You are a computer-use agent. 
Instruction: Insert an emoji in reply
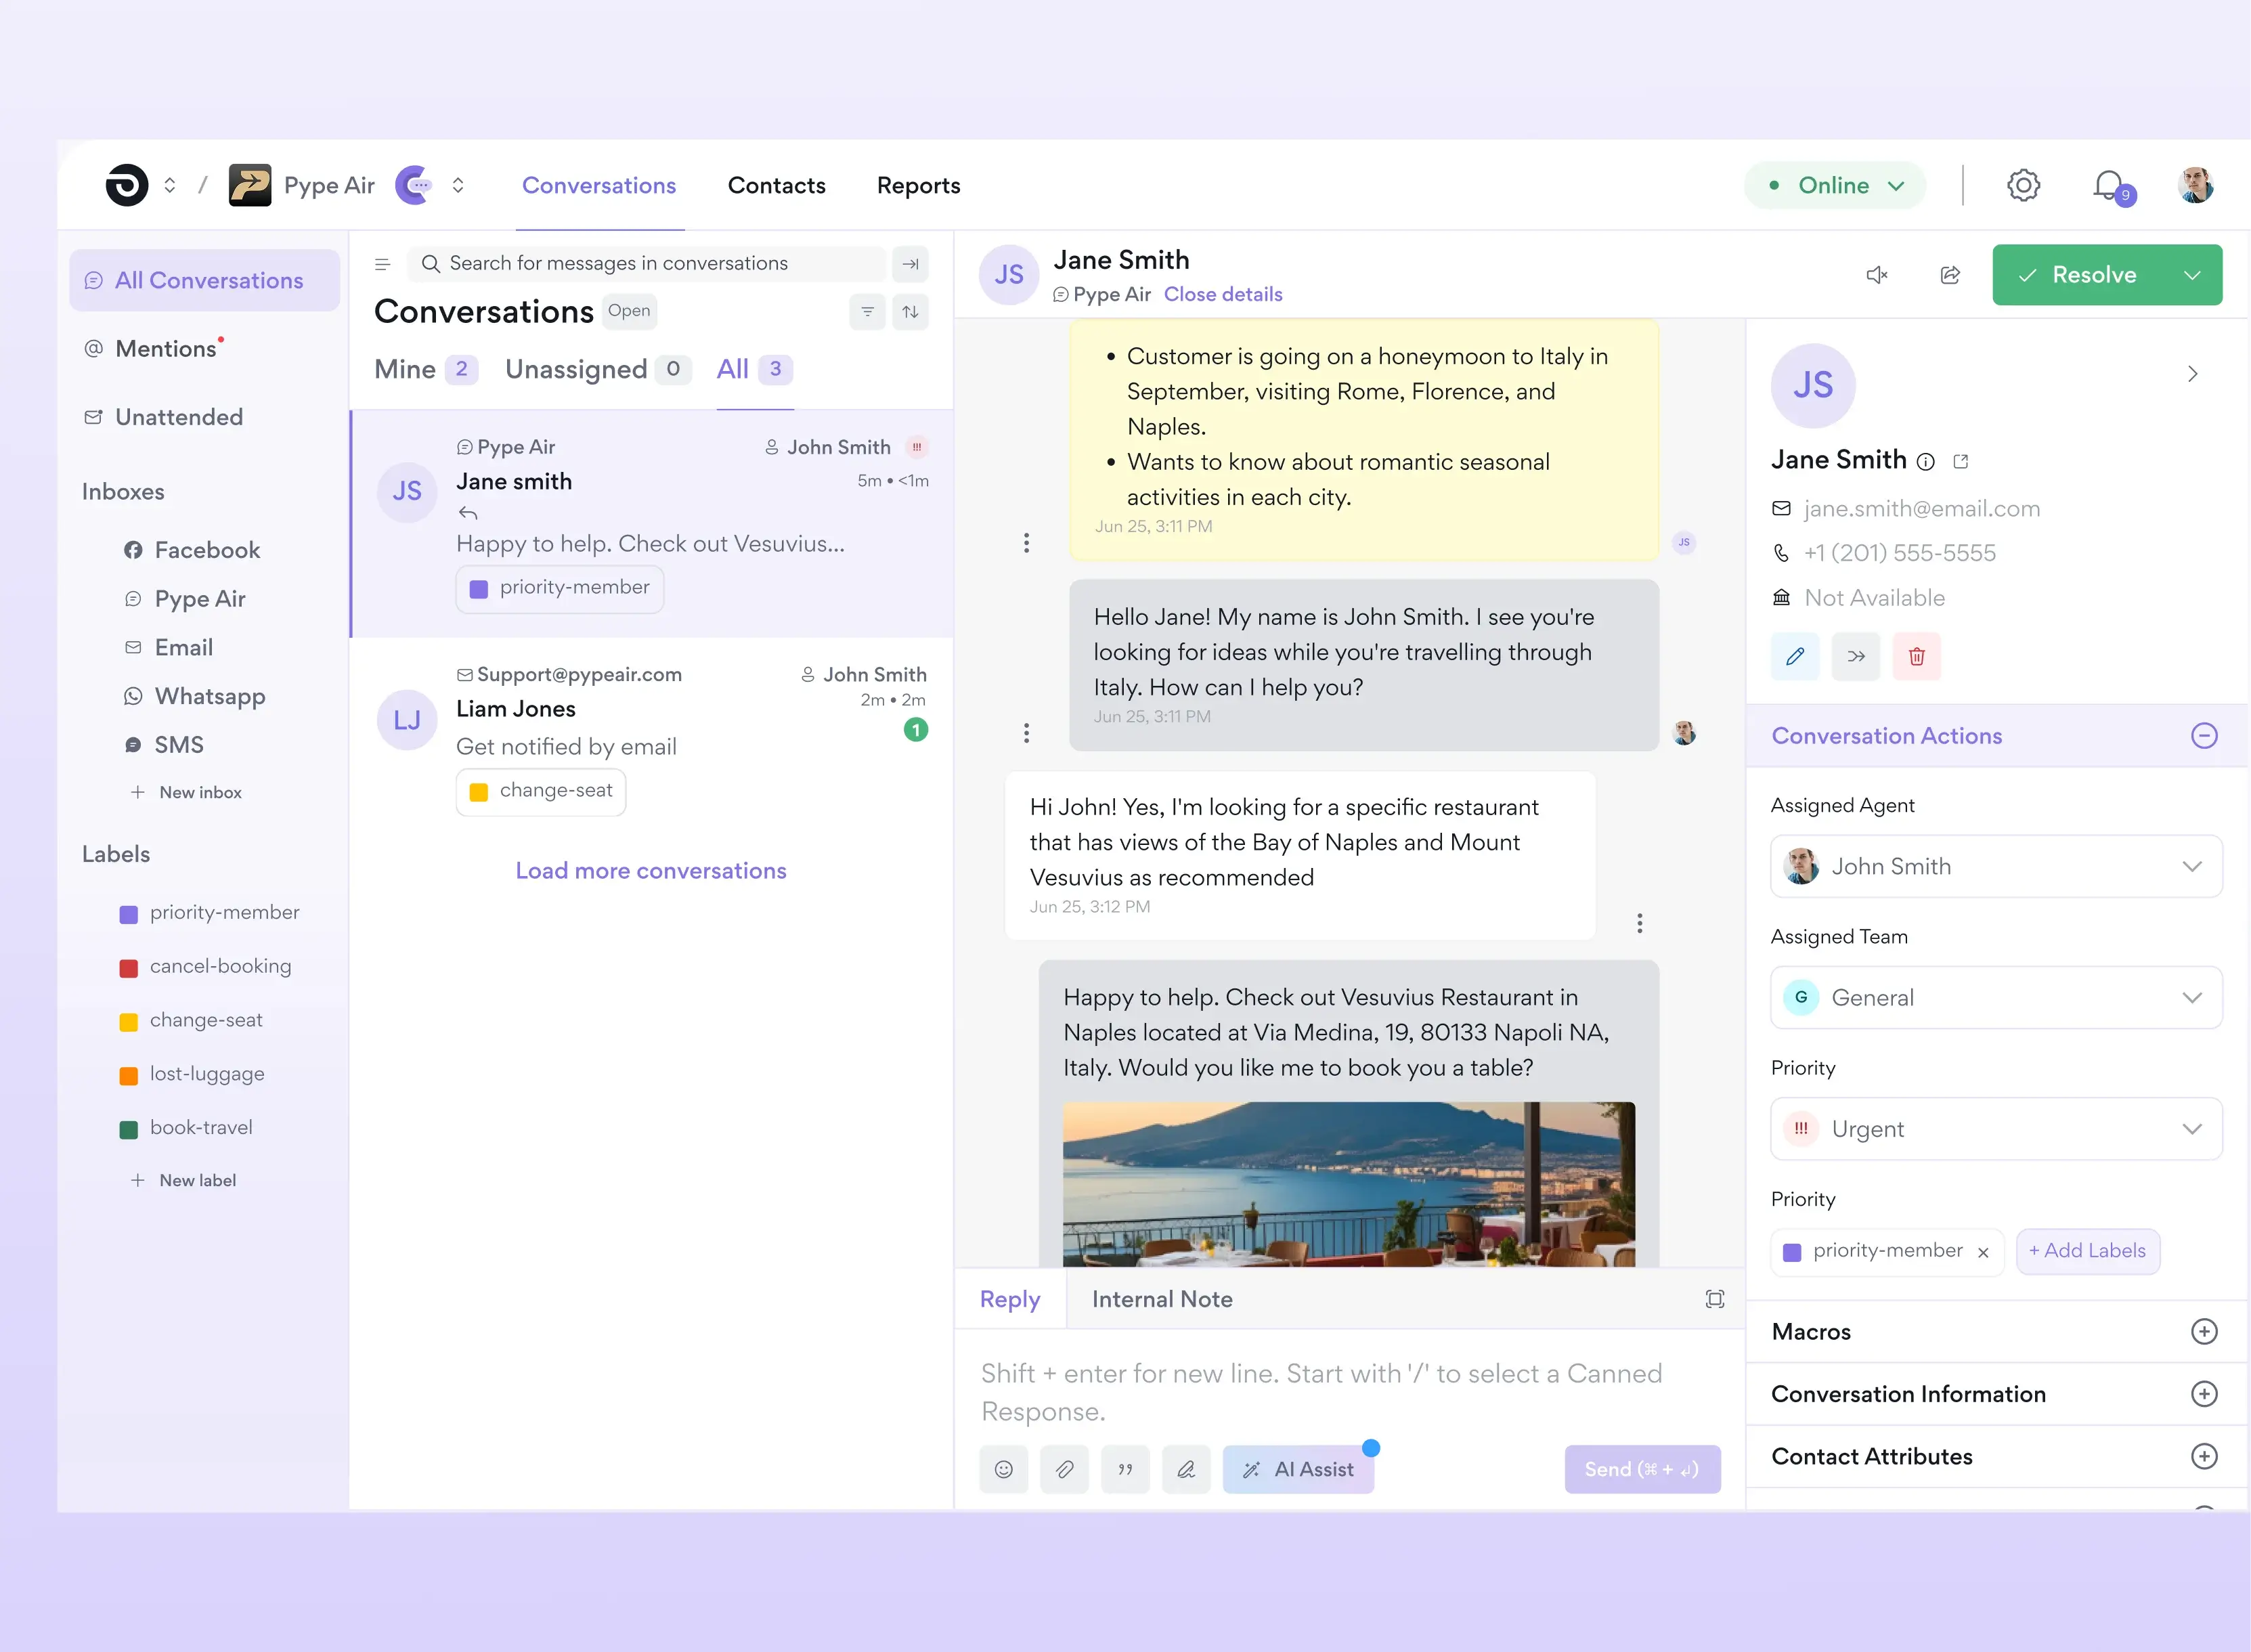[x=1004, y=1469]
